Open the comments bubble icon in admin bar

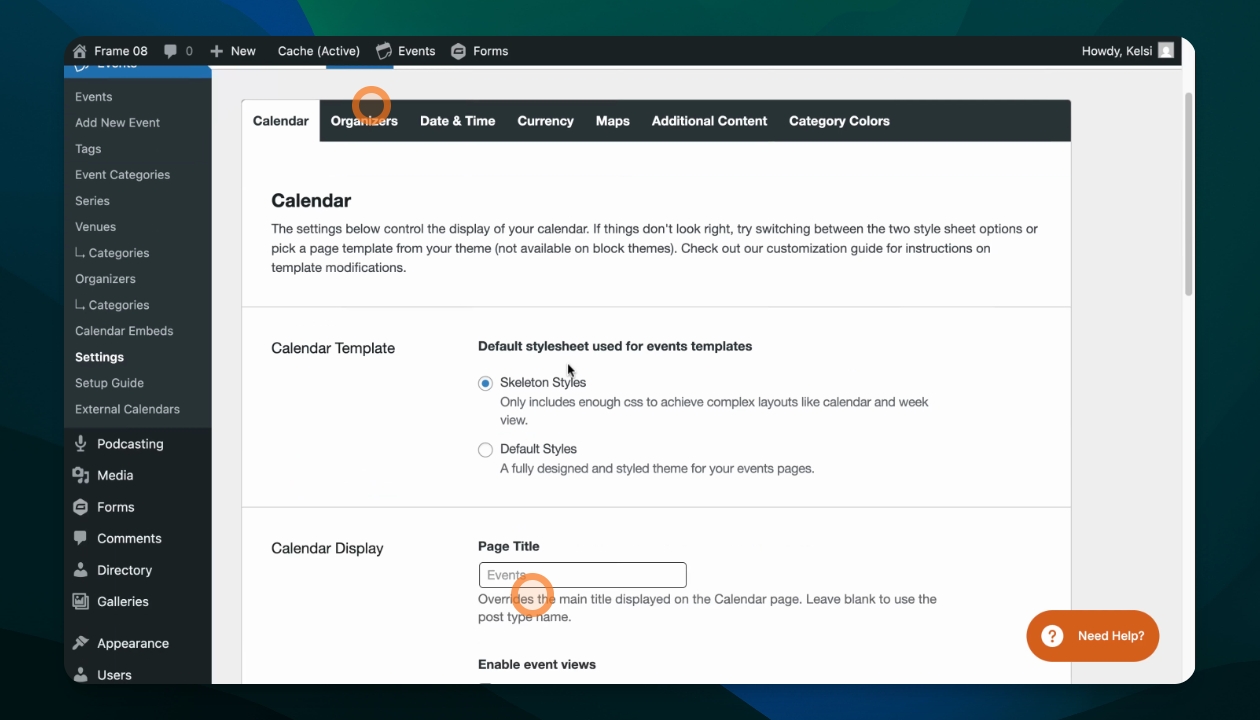pyautogui.click(x=171, y=51)
